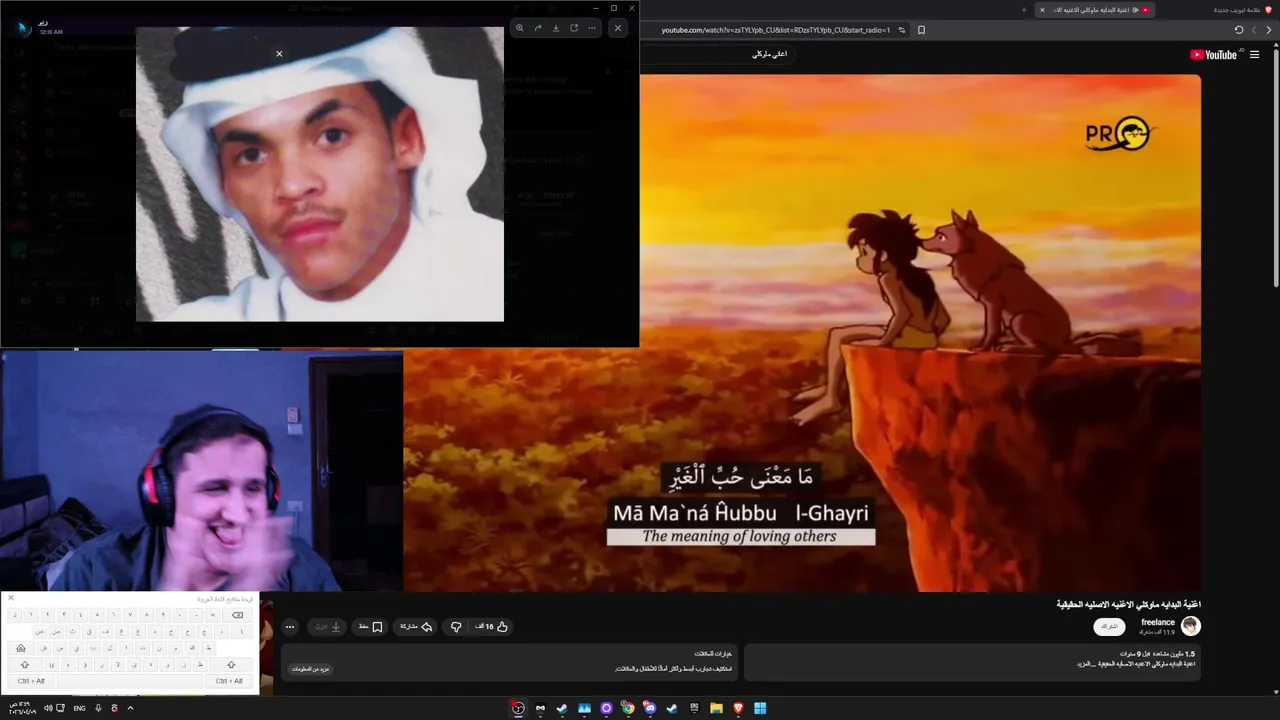
Task: Click the greyed-out download button under video
Action: click(328, 627)
